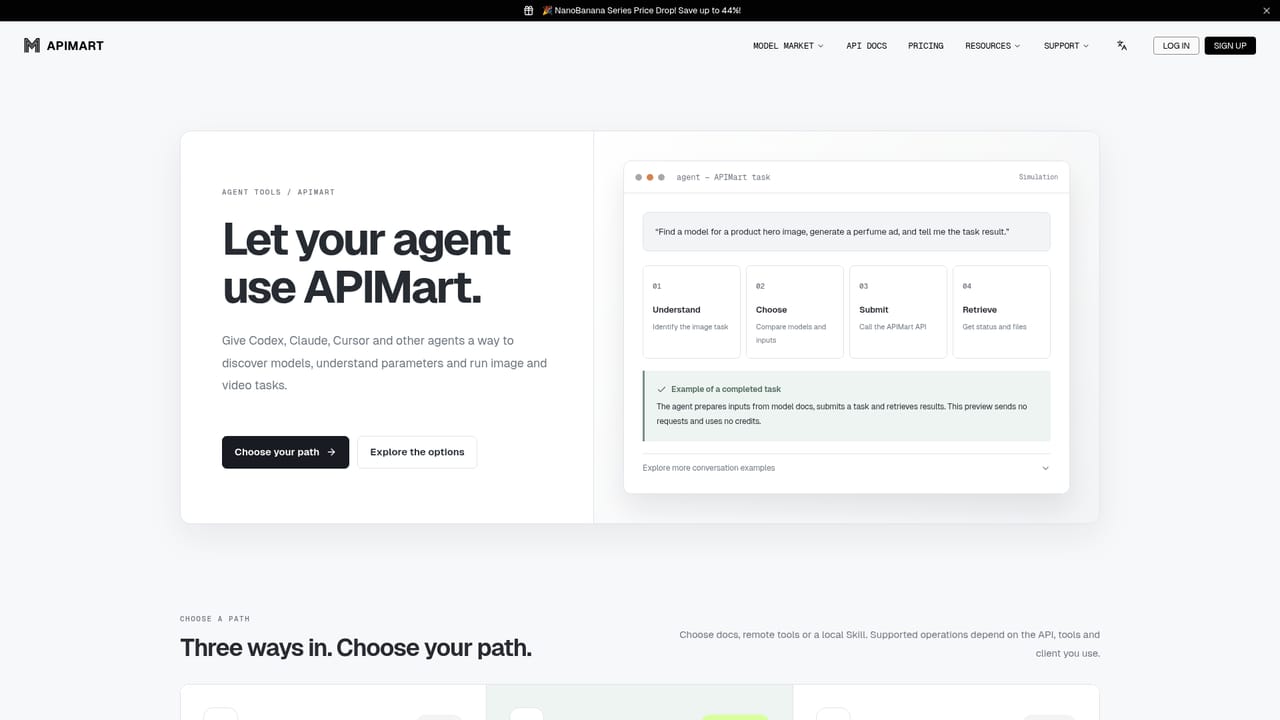Dismiss the NanoBanana promo banner
Viewport: 1280px width, 720px height.
click(1266, 10)
